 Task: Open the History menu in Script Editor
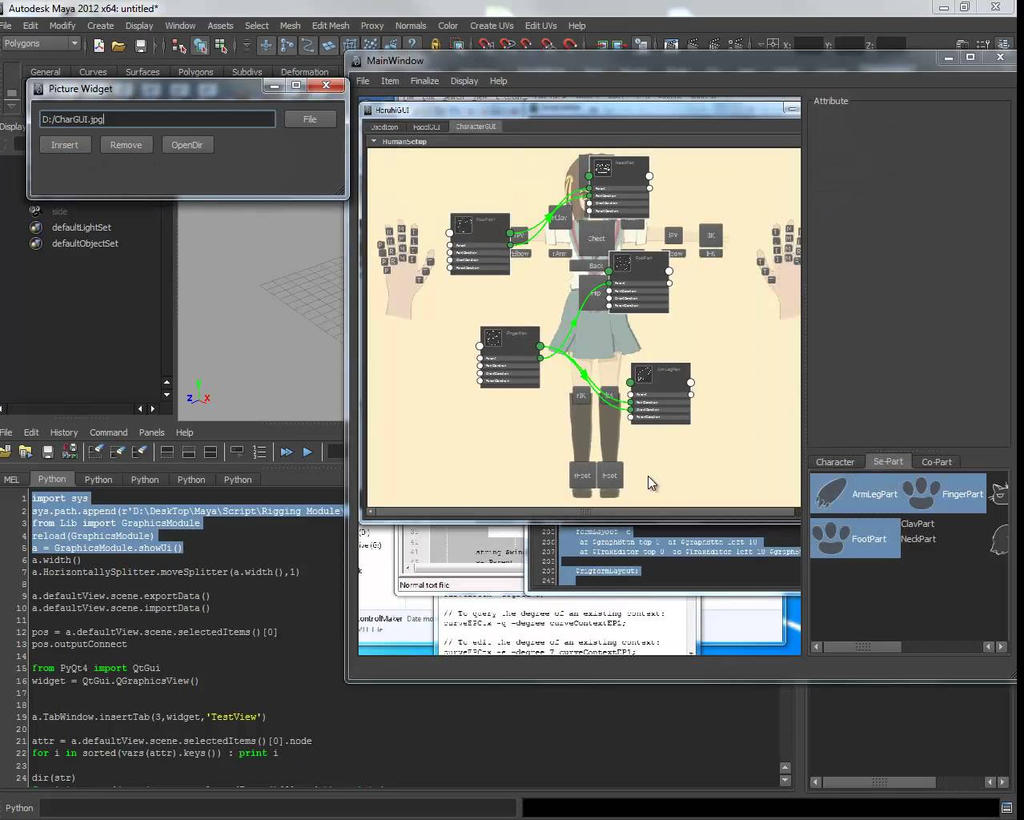point(63,432)
